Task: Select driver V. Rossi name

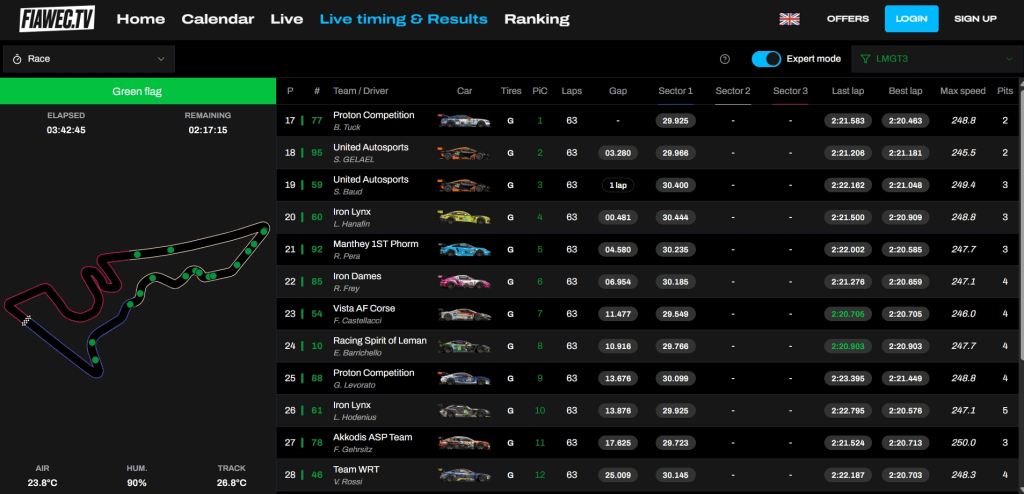Action: [x=347, y=482]
